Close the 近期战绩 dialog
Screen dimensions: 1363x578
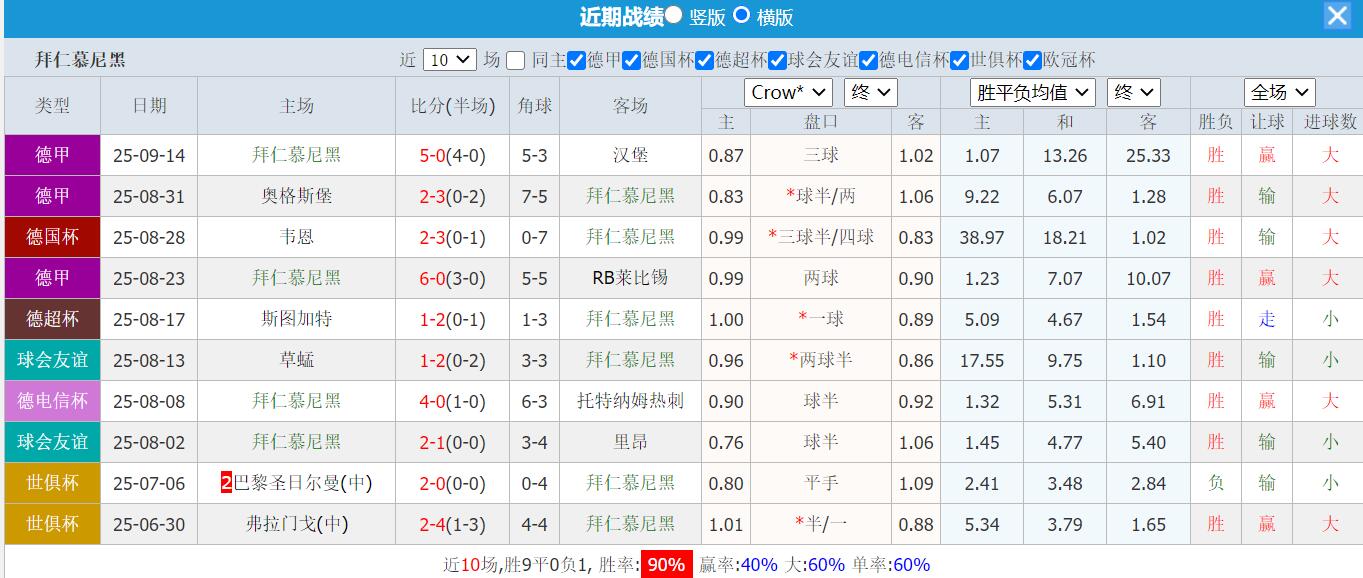point(1337,15)
